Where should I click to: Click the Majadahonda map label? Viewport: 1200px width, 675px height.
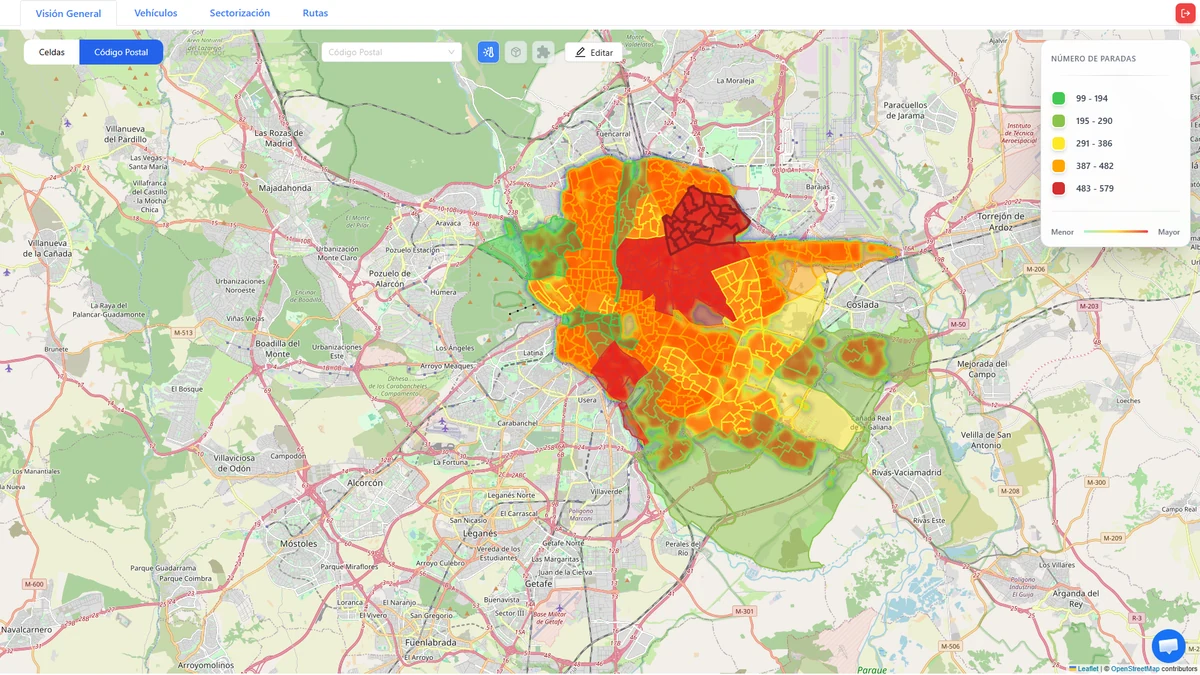tap(285, 187)
